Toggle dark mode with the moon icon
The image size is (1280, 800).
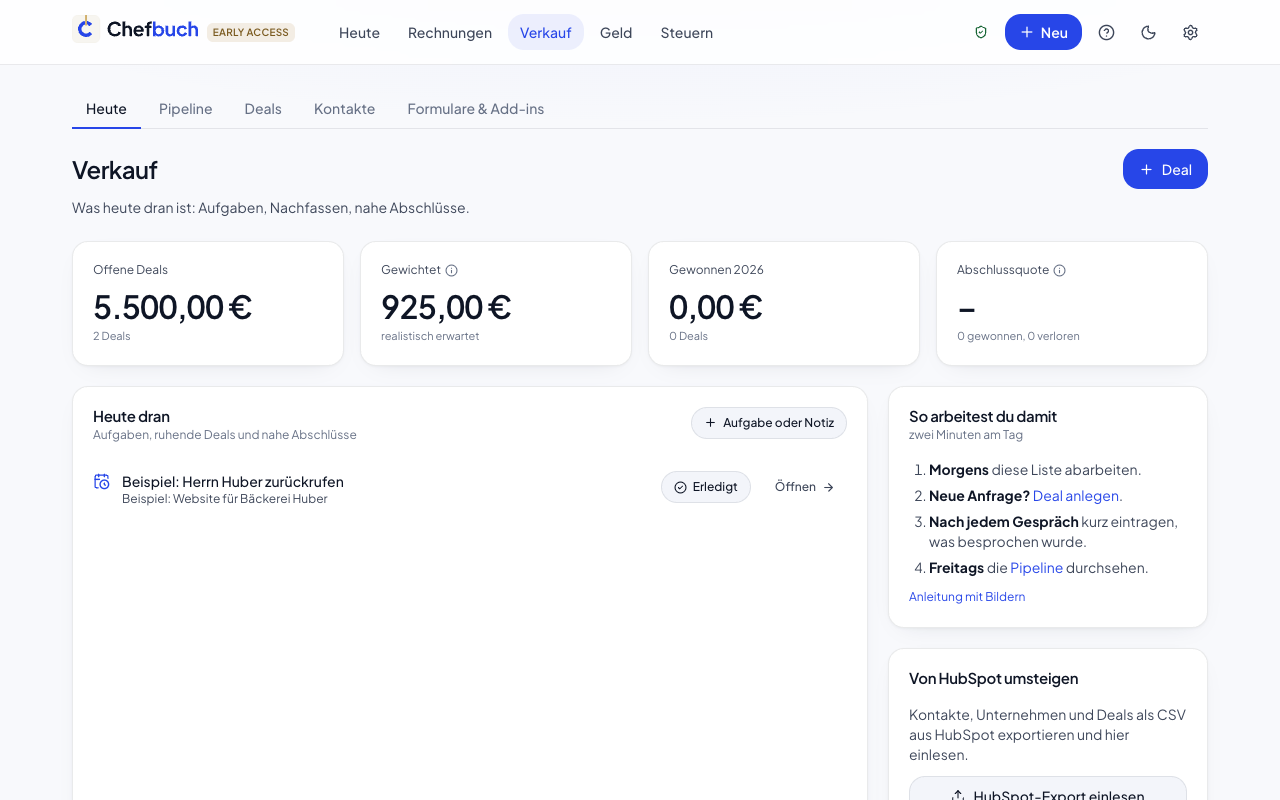click(x=1148, y=32)
